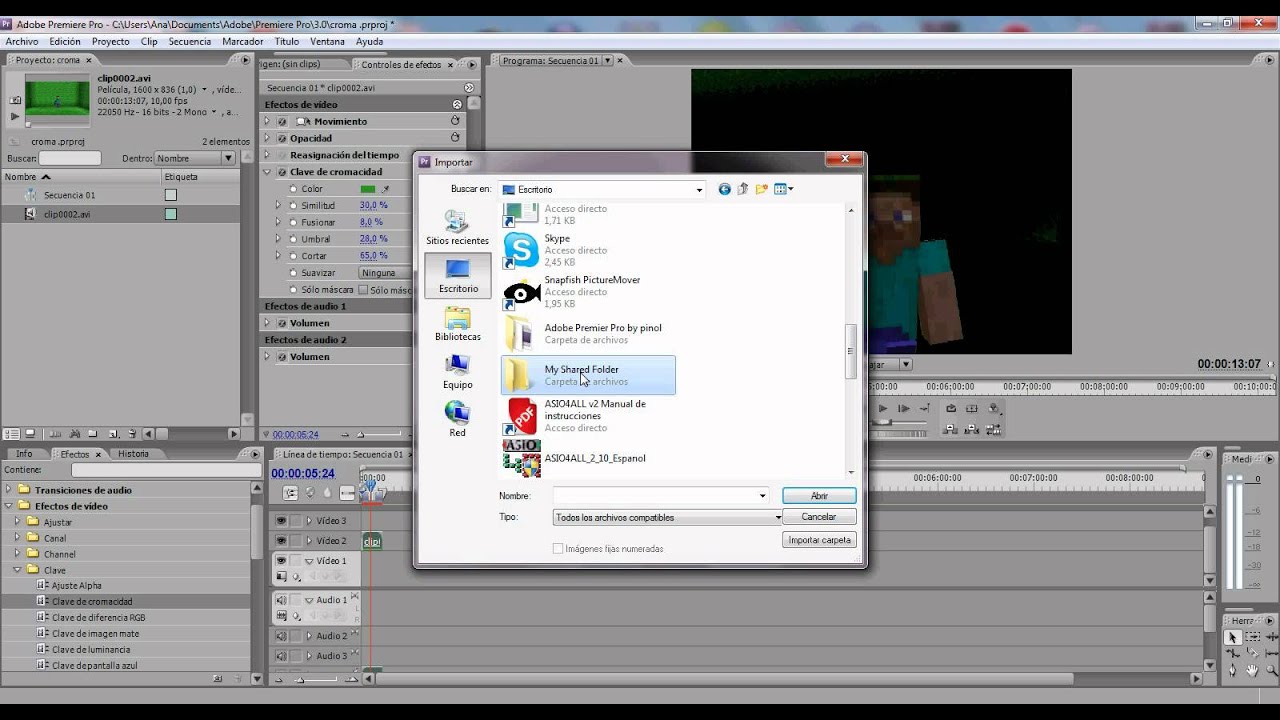Open Find binoculars in project panel
The width and height of the screenshot is (1280, 720).
point(75,433)
